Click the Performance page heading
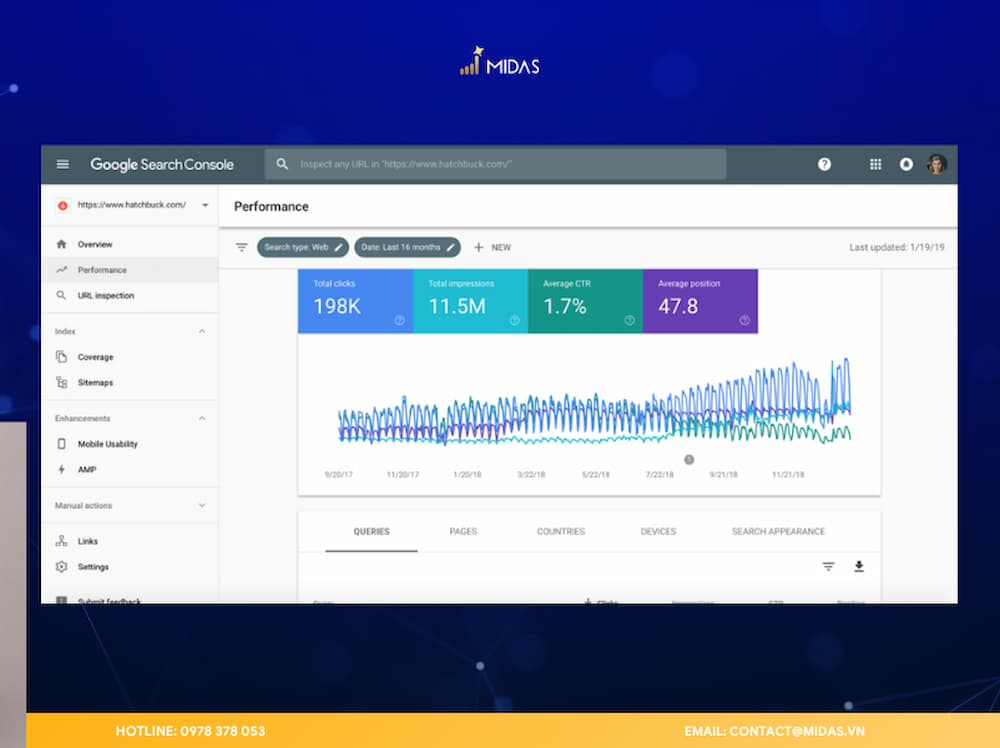1000x748 pixels. tap(271, 207)
